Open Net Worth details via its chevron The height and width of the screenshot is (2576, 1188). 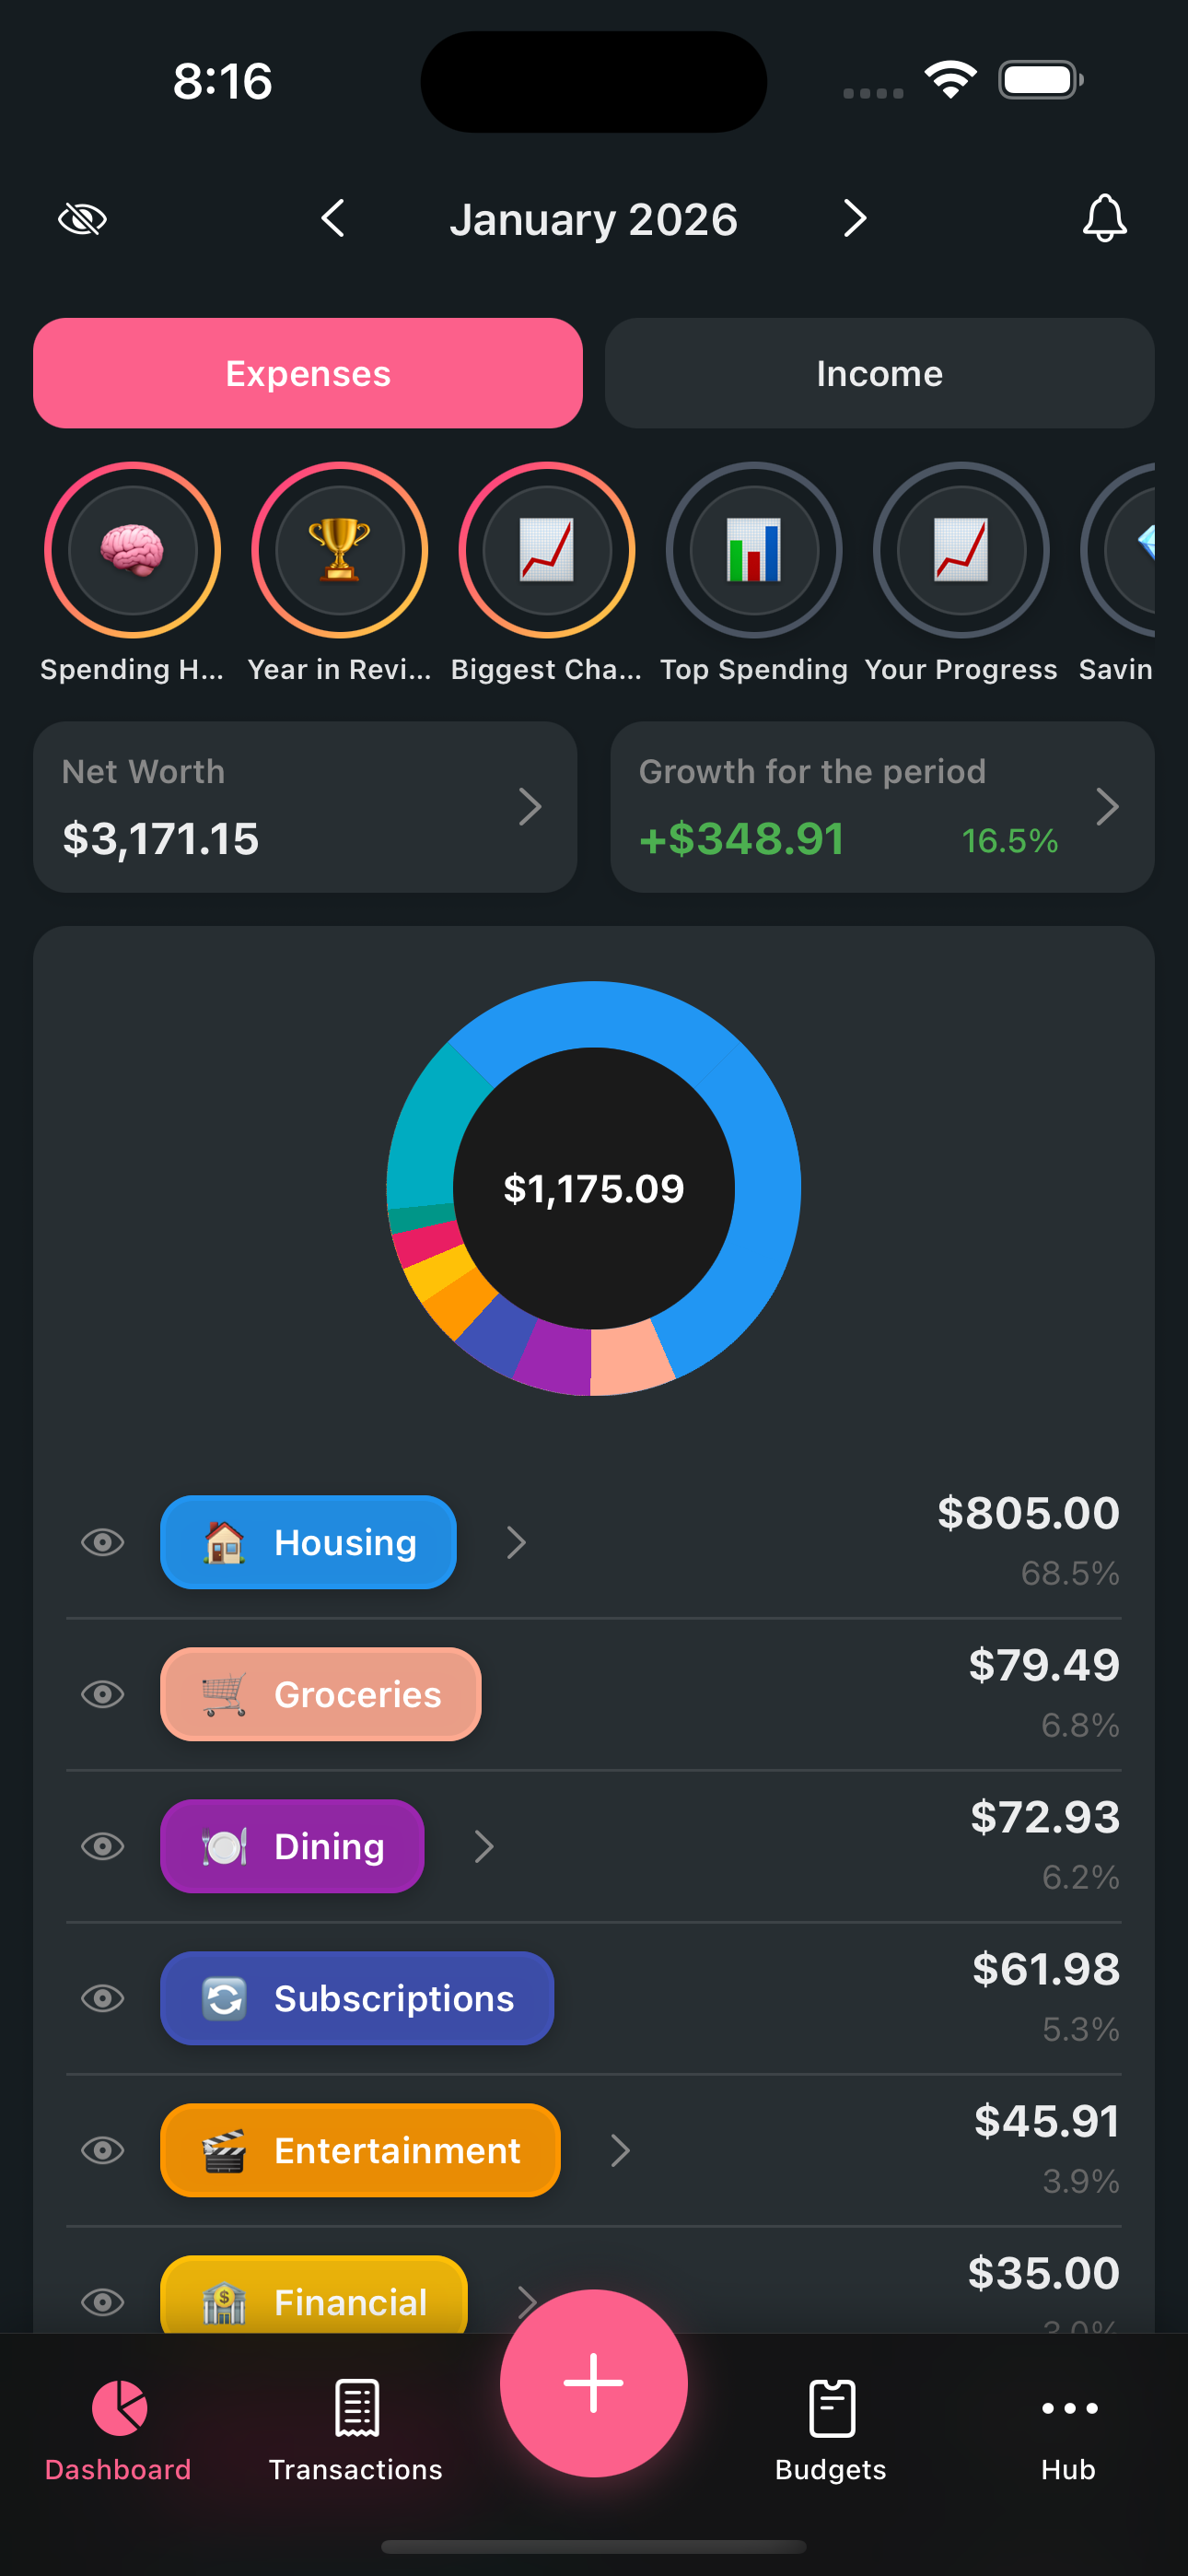pyautogui.click(x=531, y=806)
